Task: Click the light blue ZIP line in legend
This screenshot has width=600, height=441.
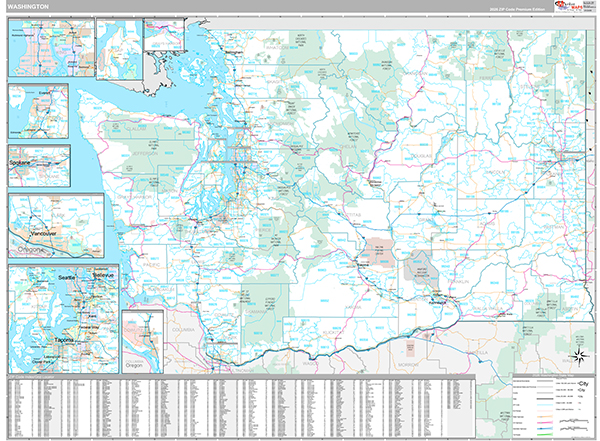Action: coord(545,404)
